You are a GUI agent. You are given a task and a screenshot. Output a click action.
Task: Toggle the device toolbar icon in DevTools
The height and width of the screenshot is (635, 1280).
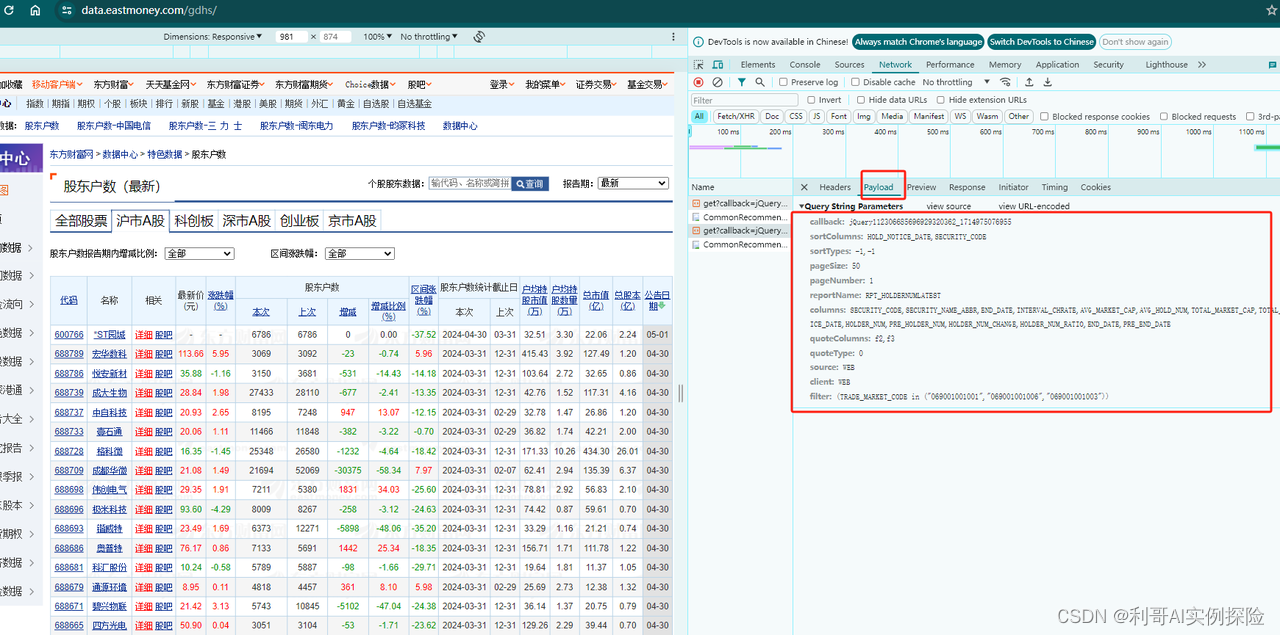click(720, 64)
